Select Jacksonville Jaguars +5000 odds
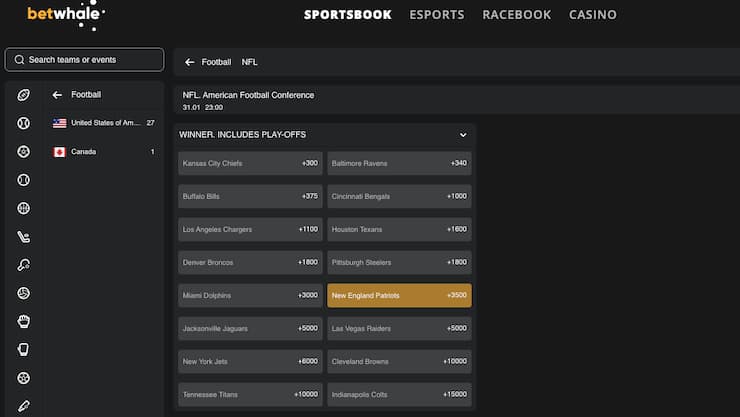 [x=250, y=328]
